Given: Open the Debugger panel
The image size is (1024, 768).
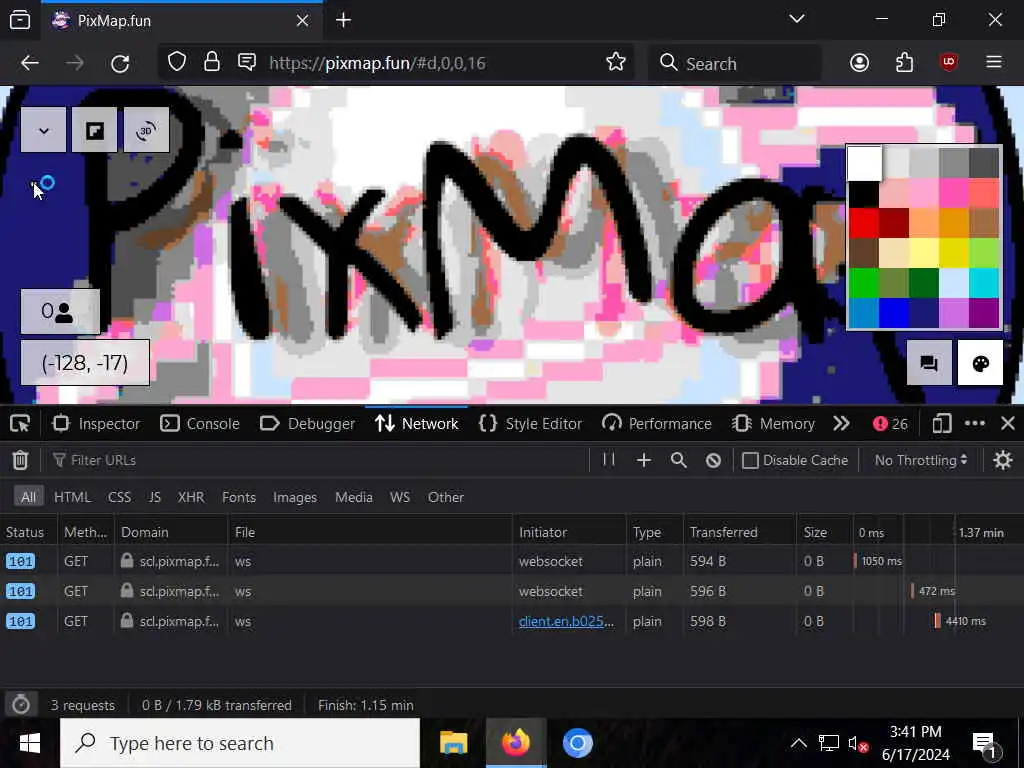Looking at the screenshot, I should (x=308, y=424).
